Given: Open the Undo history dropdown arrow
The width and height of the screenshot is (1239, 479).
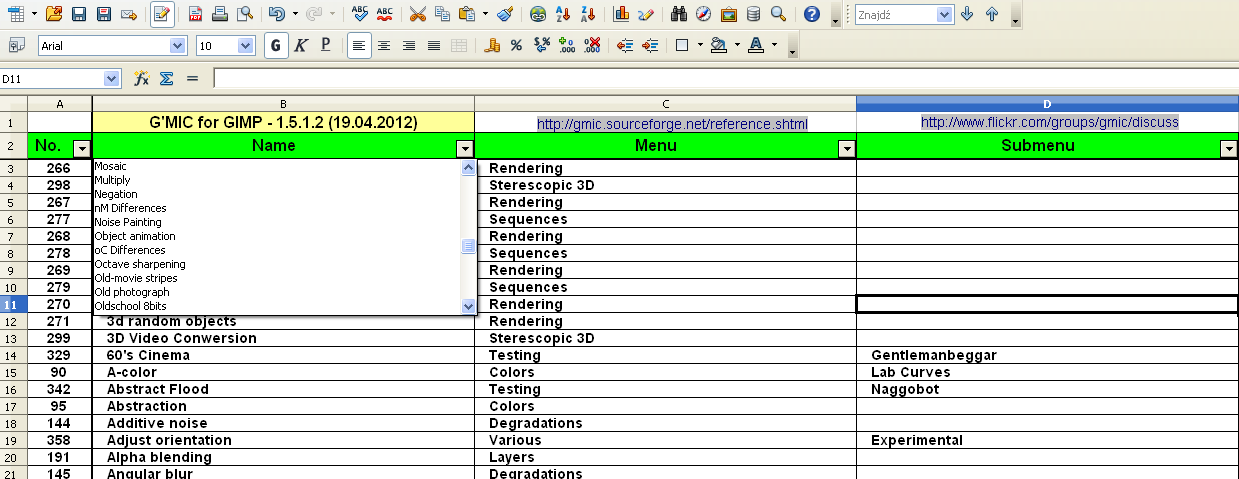Looking at the screenshot, I should [295, 14].
